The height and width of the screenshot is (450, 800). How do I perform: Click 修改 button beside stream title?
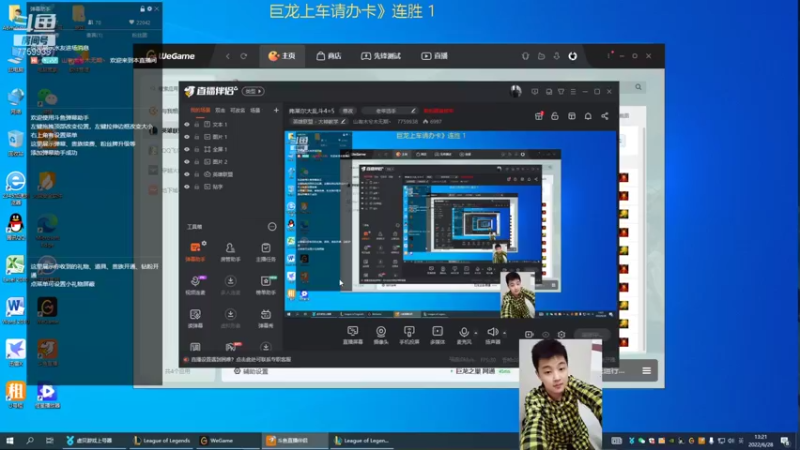tap(347, 111)
